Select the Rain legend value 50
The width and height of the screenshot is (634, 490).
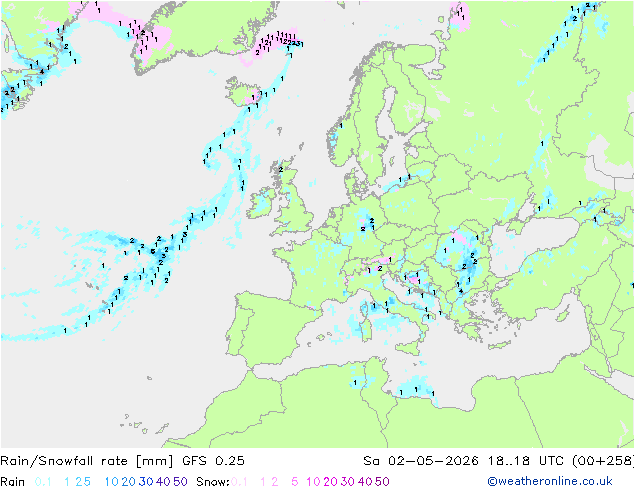click(x=180, y=482)
